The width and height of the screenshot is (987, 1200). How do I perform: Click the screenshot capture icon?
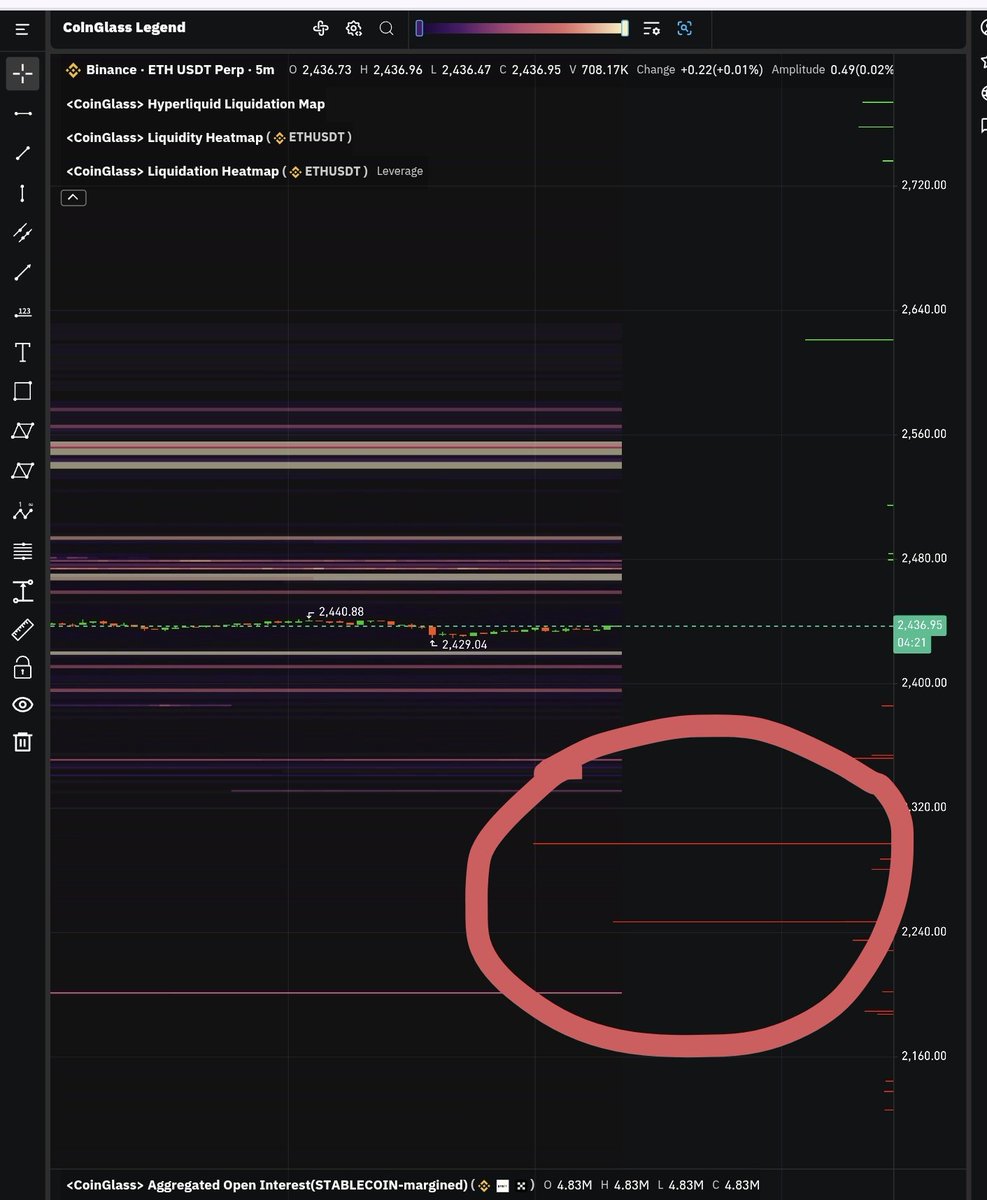(685, 28)
